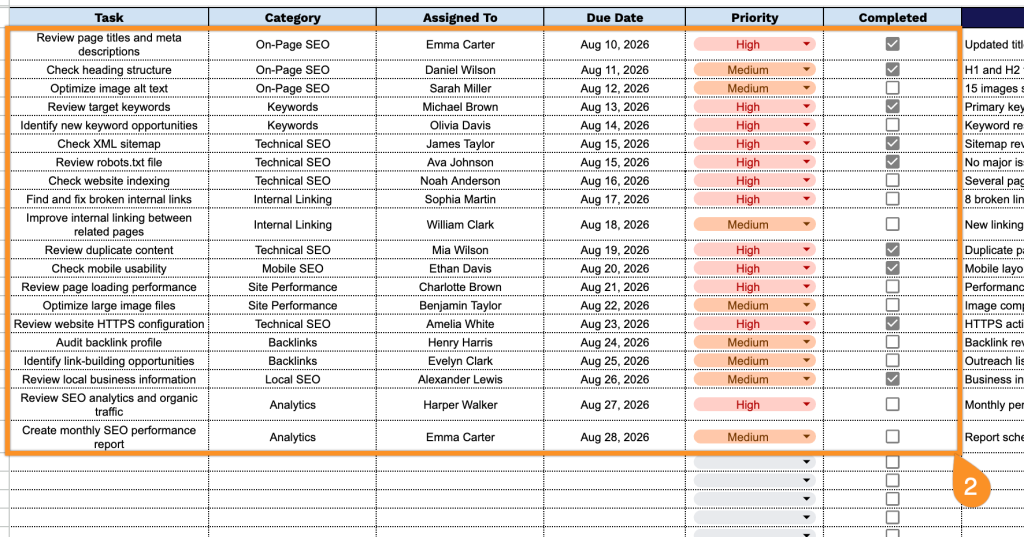The image size is (1024, 537).
Task: Click the Assigned To column header
Action: click(460, 18)
